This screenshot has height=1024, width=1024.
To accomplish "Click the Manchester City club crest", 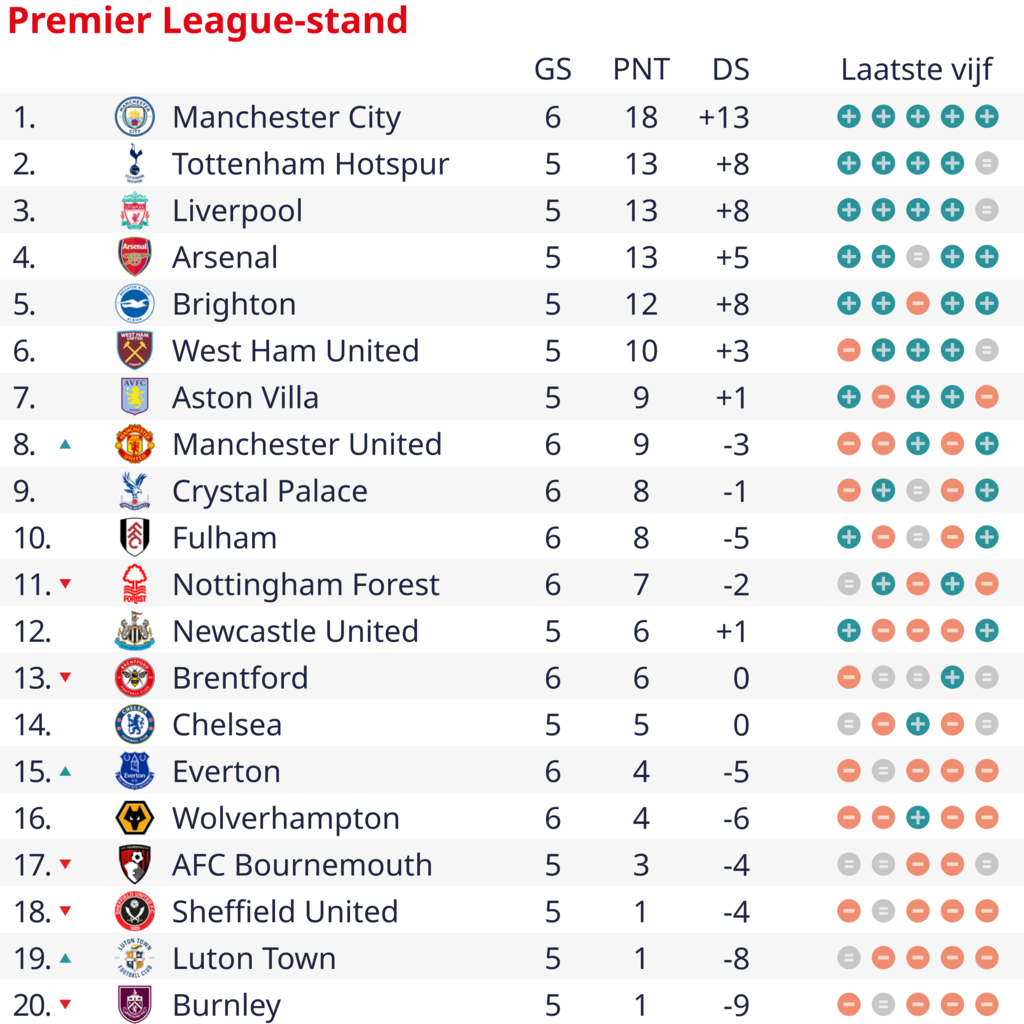I will (x=135, y=117).
